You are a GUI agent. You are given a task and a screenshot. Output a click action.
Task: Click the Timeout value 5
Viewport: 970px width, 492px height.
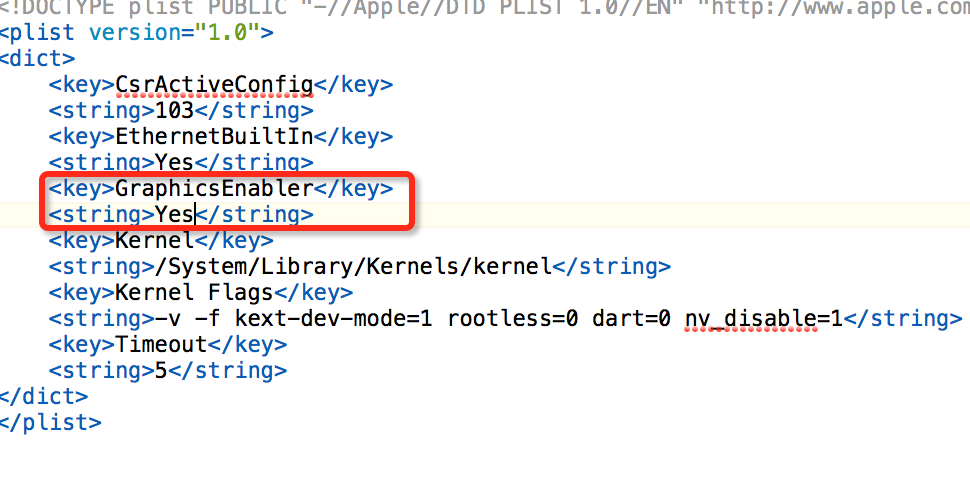[x=161, y=371]
